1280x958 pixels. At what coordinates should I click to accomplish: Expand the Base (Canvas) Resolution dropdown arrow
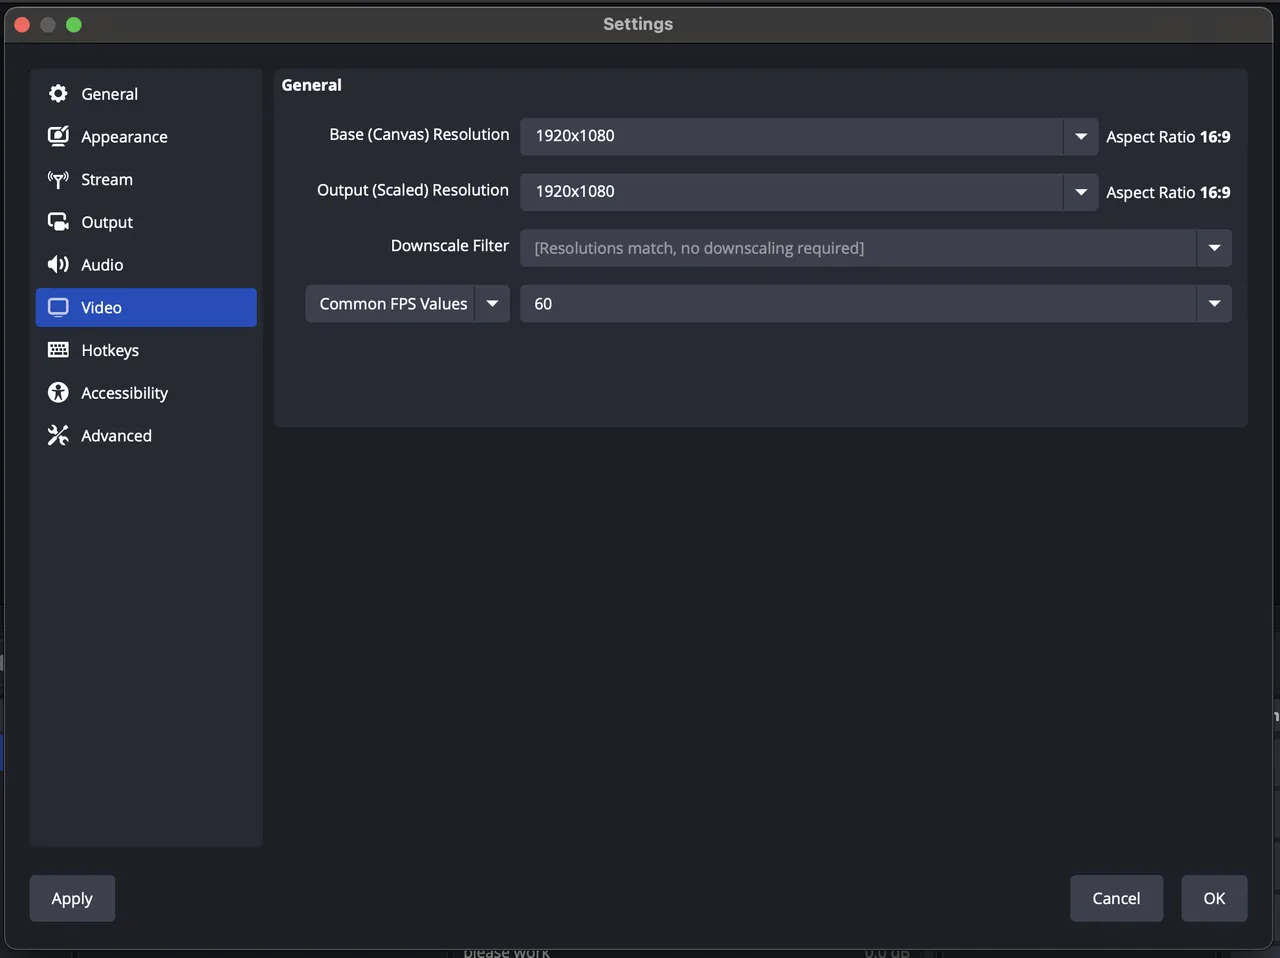coord(1080,136)
